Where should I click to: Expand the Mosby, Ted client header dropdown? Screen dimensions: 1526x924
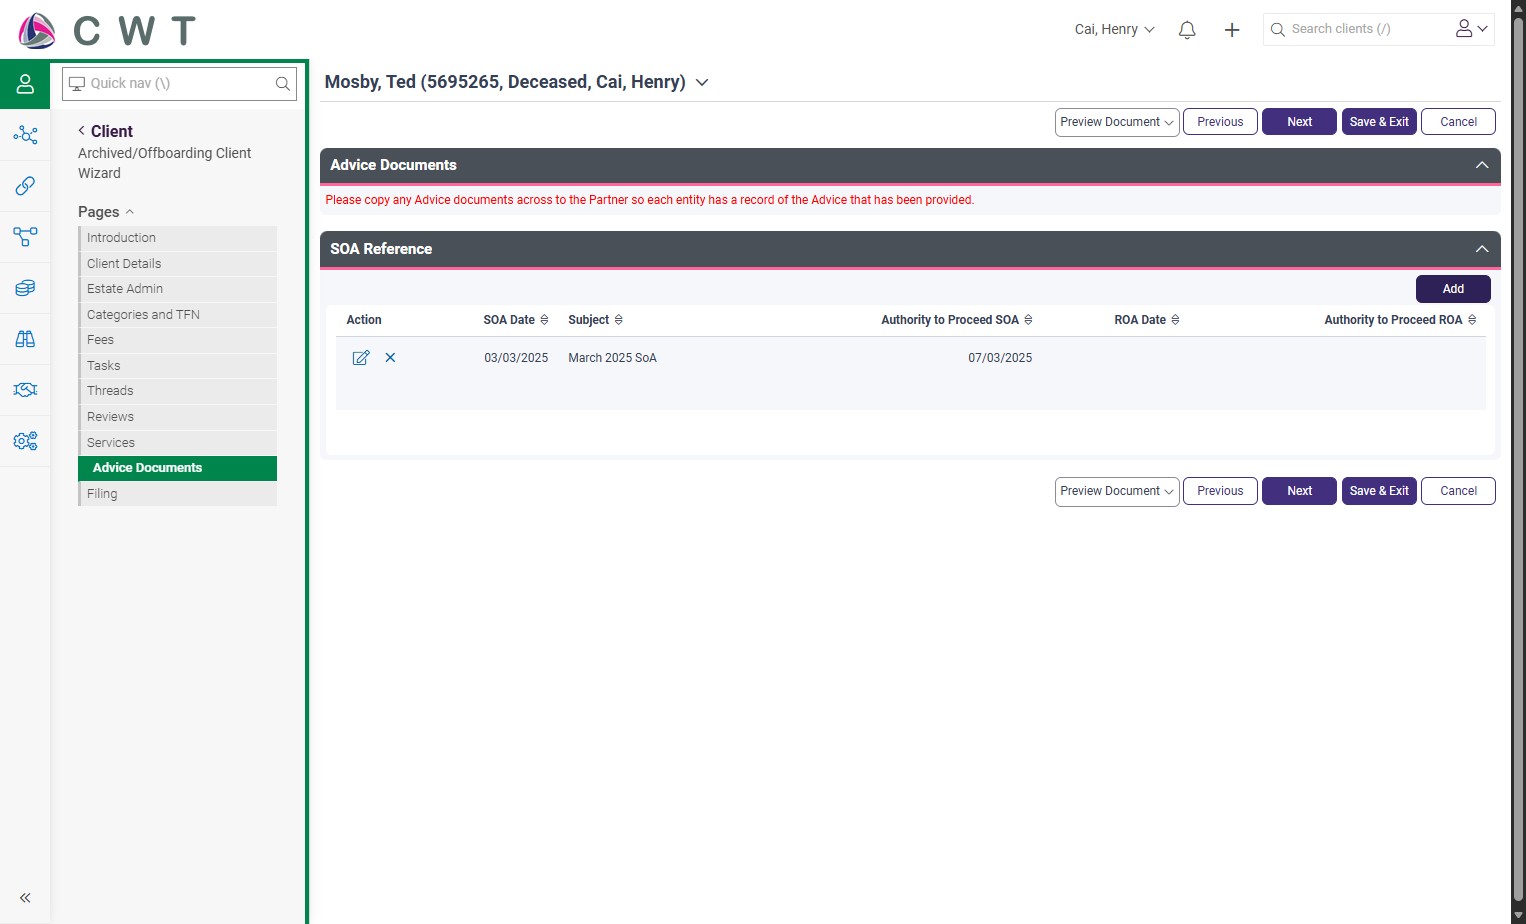pos(702,83)
